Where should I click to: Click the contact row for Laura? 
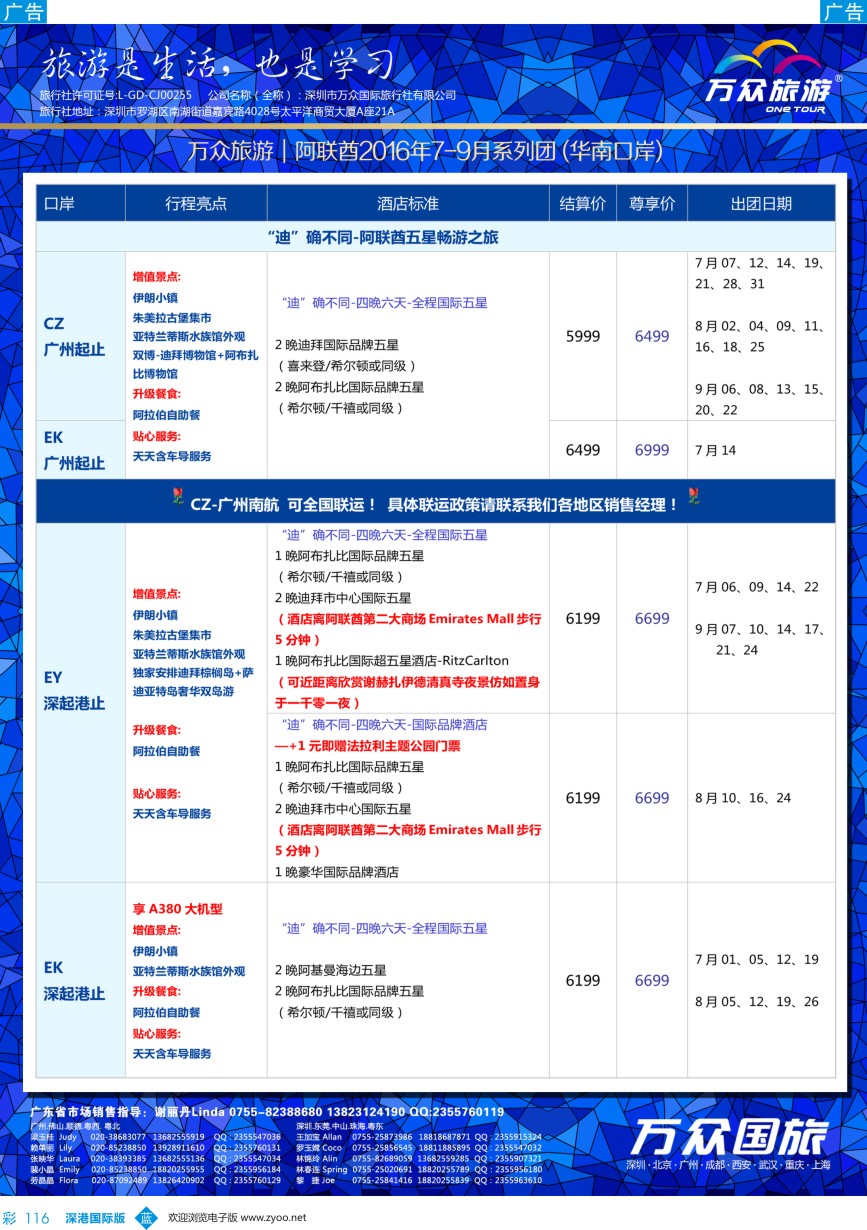coord(155,1159)
